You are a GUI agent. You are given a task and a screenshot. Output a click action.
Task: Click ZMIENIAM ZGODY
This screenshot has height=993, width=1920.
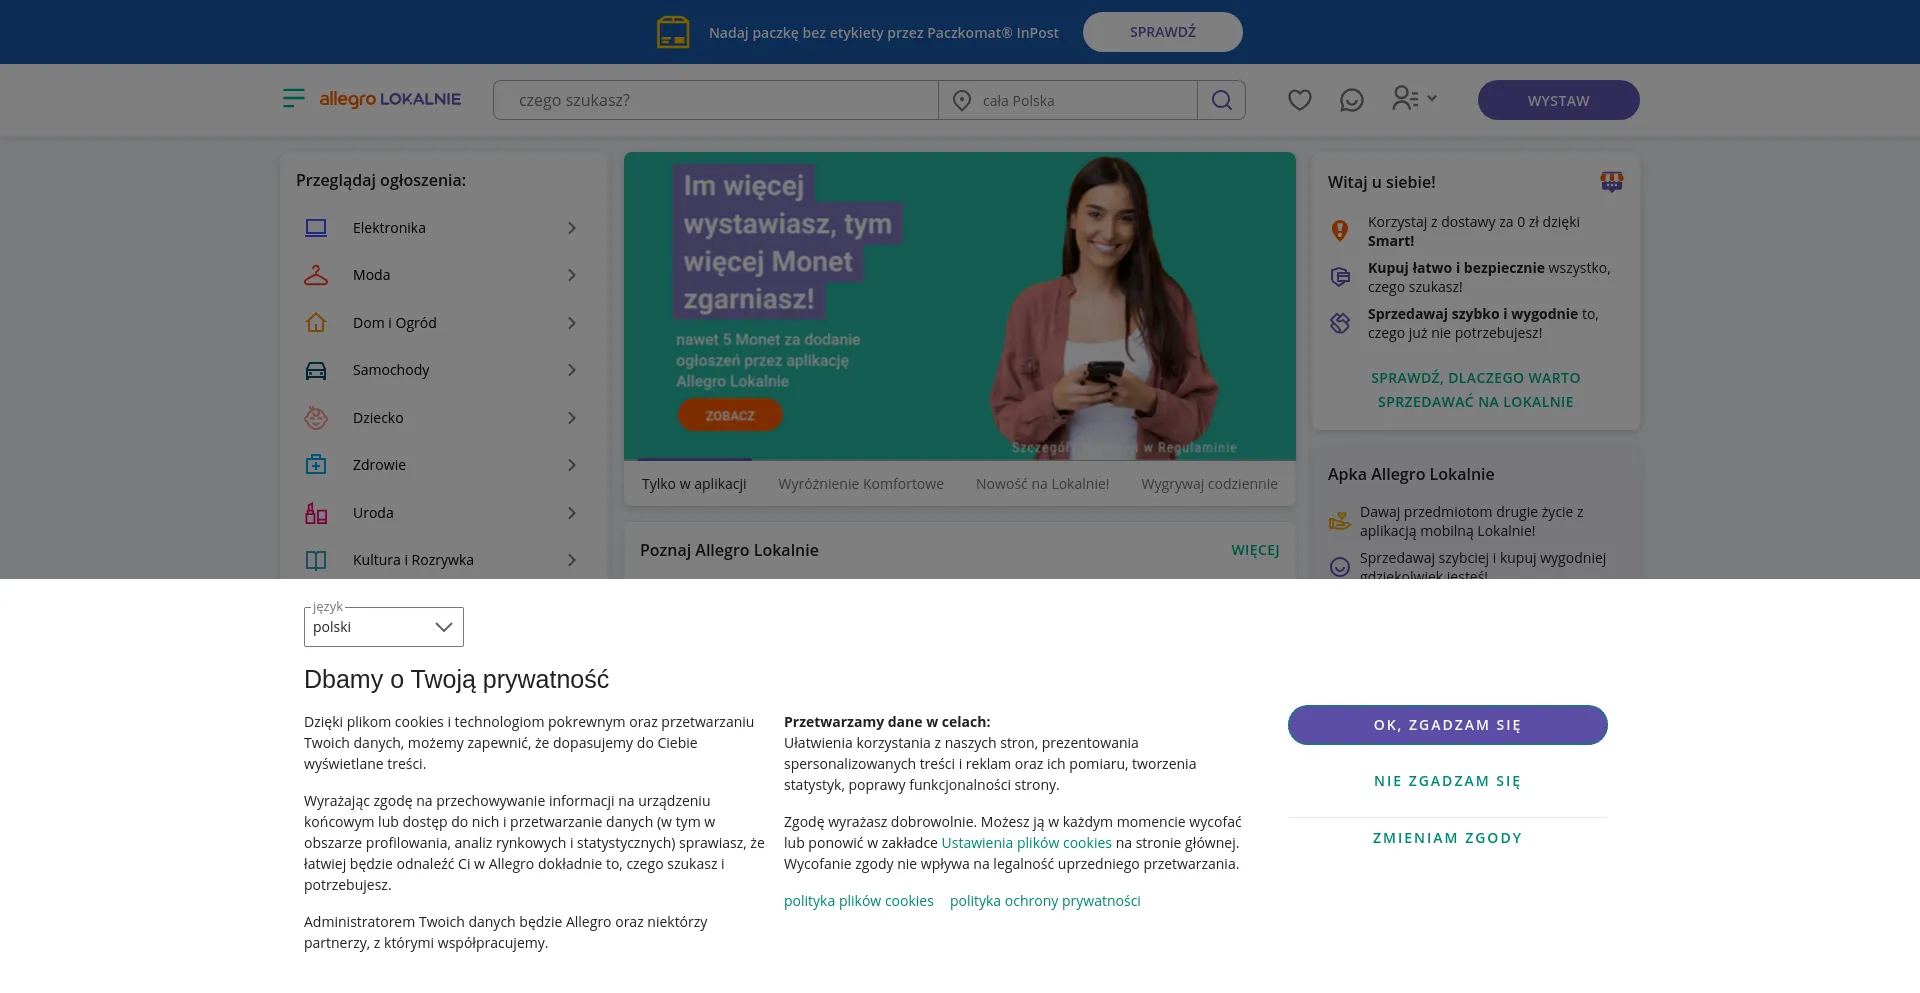click(x=1447, y=838)
